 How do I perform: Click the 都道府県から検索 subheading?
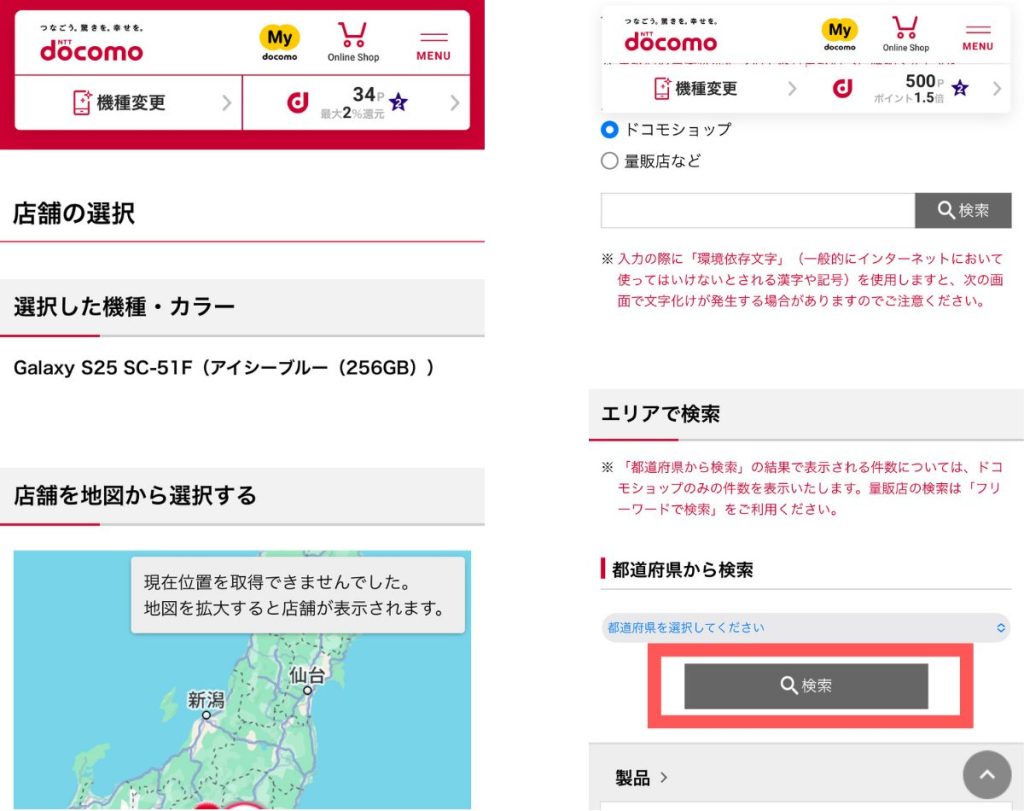pos(682,569)
